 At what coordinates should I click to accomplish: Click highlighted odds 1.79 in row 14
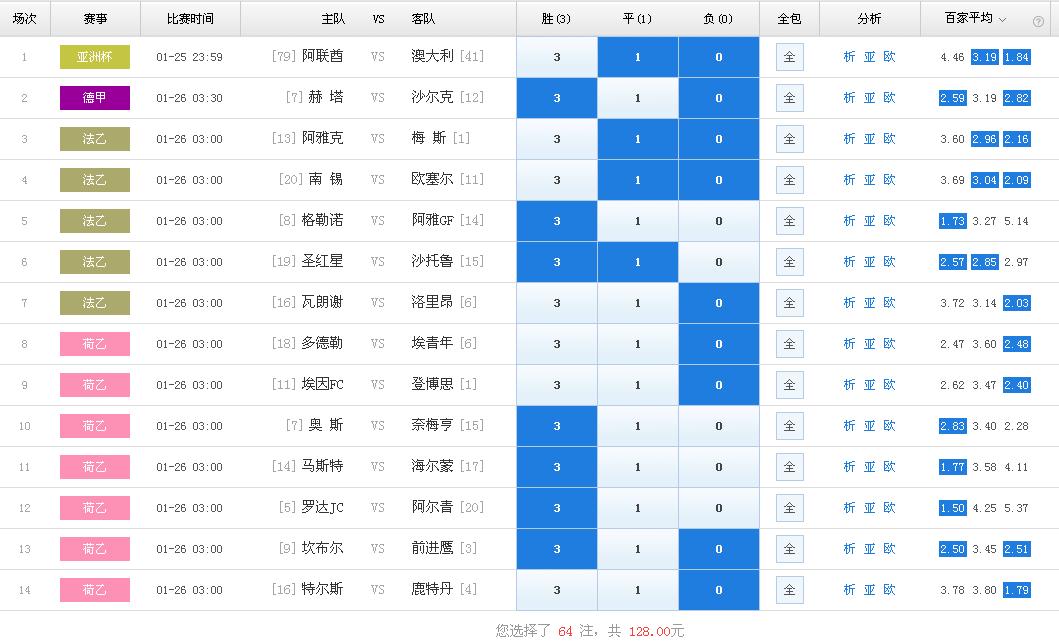pyautogui.click(x=1016, y=591)
